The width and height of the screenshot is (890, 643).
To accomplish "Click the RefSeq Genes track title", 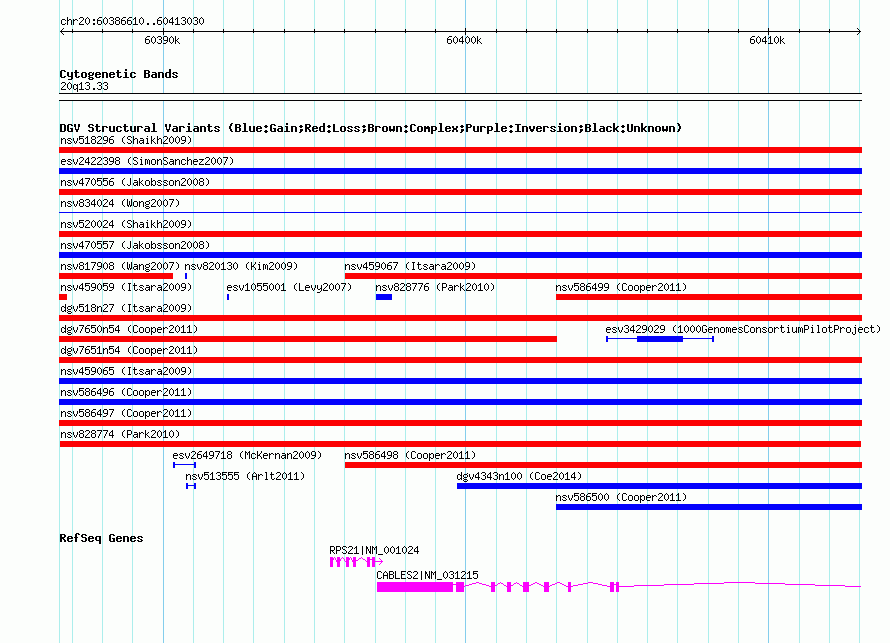I will [101, 538].
